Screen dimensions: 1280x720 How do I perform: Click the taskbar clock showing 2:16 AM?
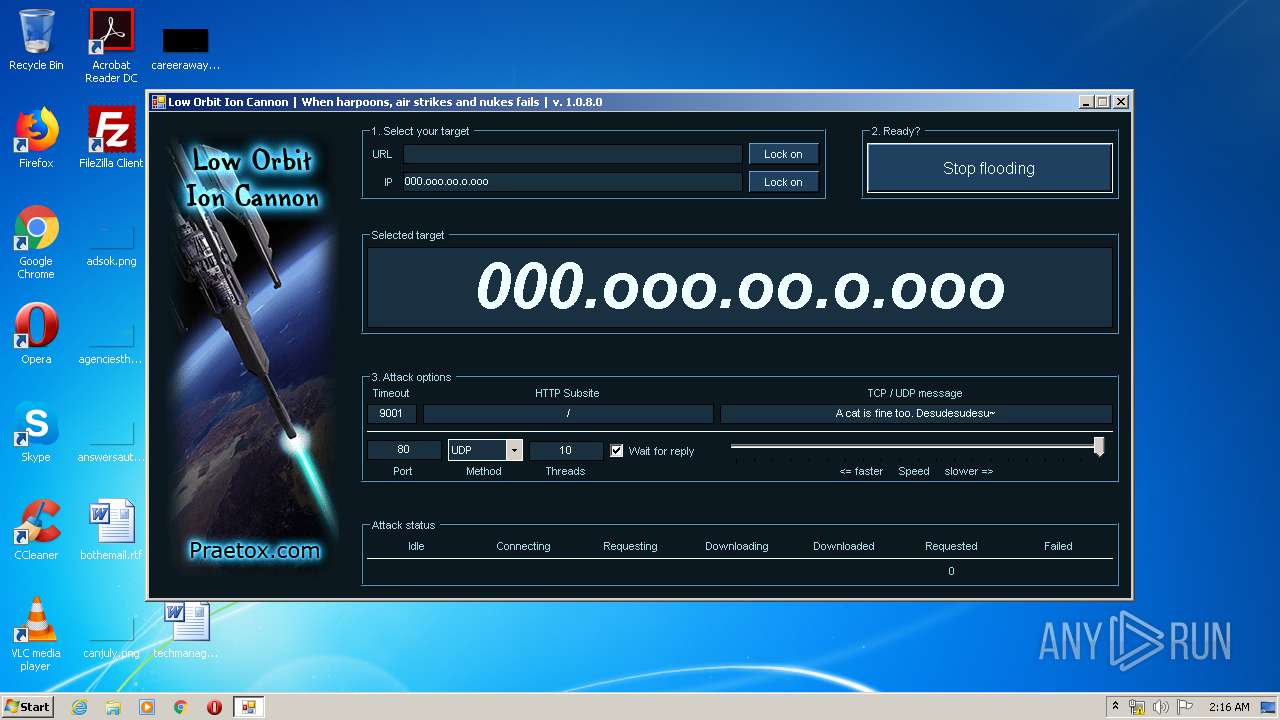(x=1229, y=707)
